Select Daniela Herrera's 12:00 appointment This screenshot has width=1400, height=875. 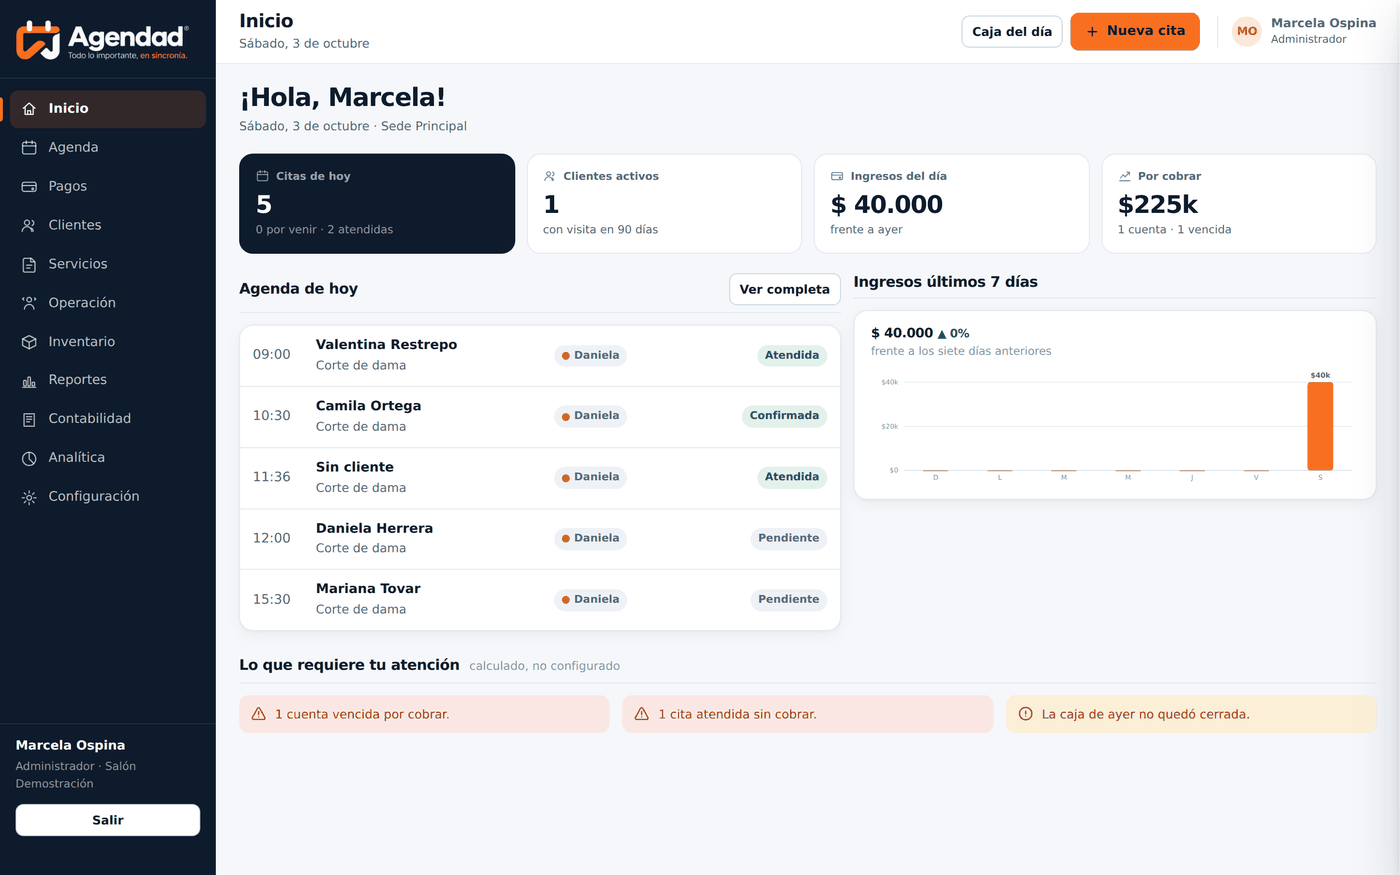540,539
